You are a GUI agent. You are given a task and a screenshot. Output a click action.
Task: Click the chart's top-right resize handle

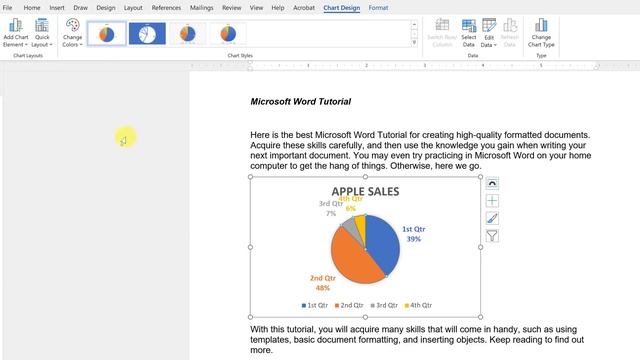pyautogui.click(x=480, y=177)
